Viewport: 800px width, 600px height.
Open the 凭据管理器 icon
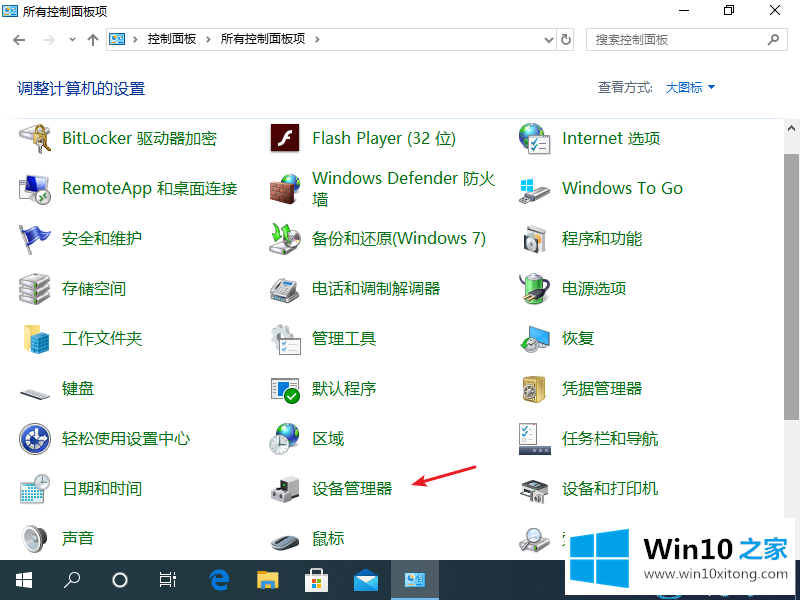pyautogui.click(x=535, y=389)
